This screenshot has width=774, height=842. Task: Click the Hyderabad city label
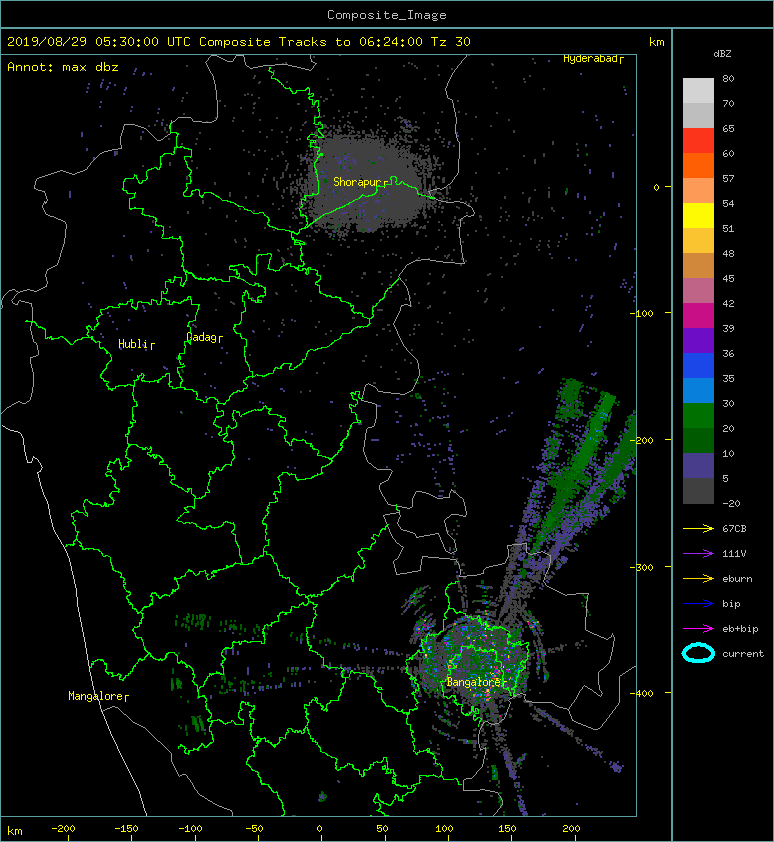click(x=593, y=59)
